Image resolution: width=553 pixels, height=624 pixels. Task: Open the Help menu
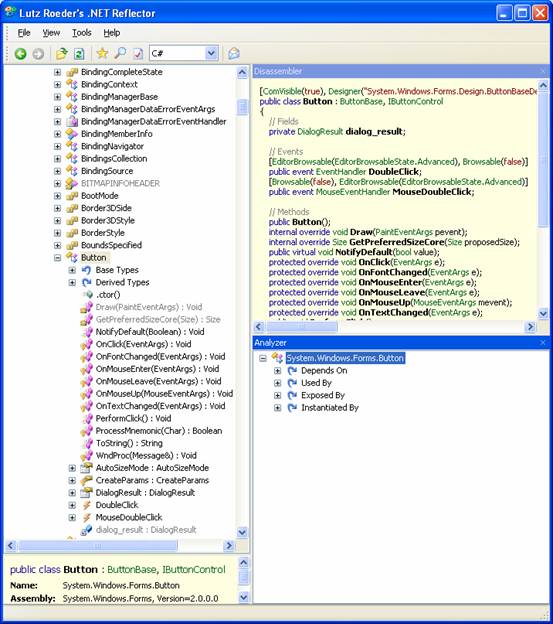[112, 33]
